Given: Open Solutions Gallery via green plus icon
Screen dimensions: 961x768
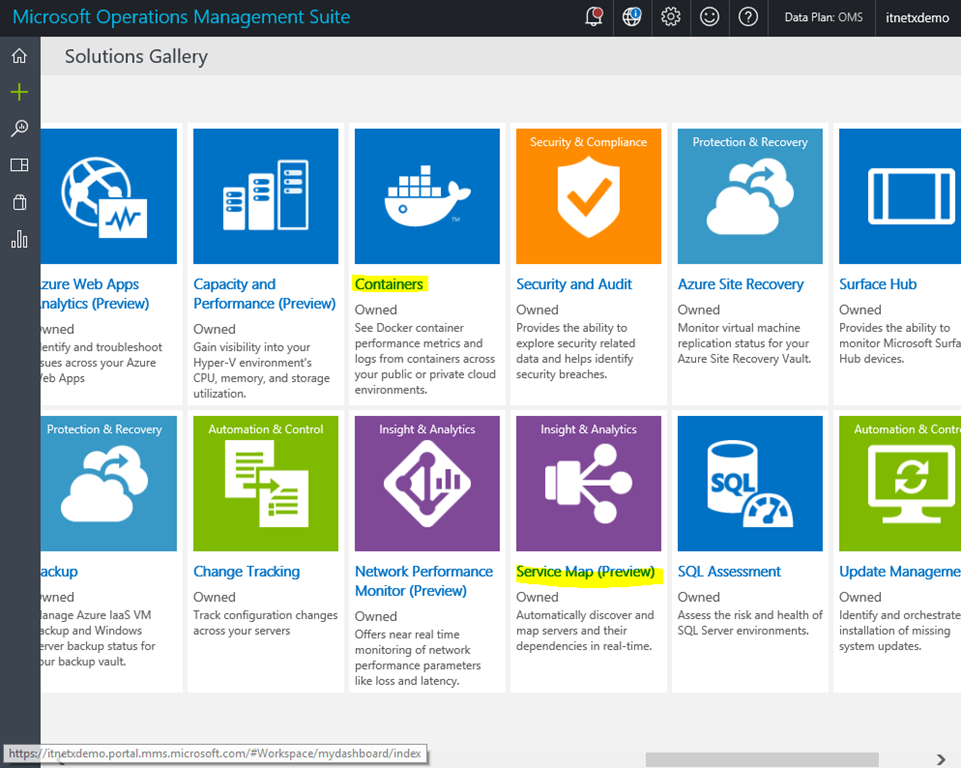Looking at the screenshot, I should point(19,92).
